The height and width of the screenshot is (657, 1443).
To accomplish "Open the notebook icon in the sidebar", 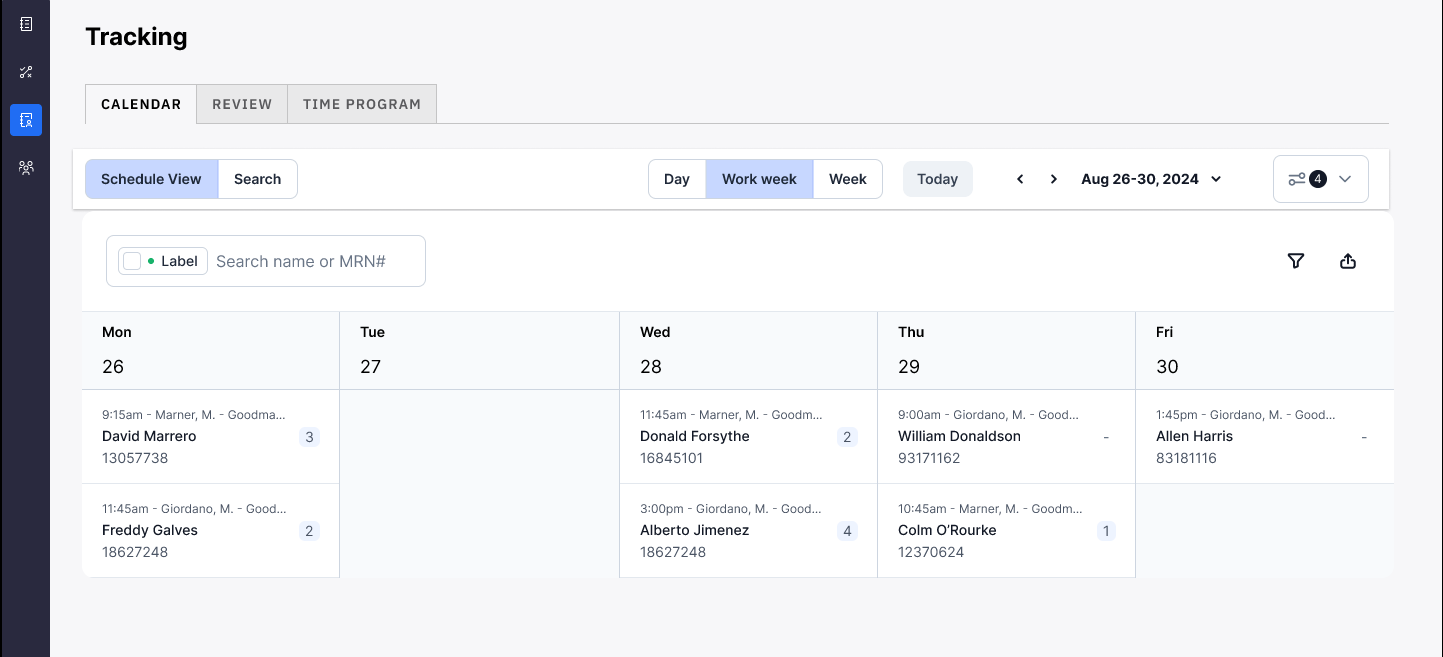I will pos(26,24).
